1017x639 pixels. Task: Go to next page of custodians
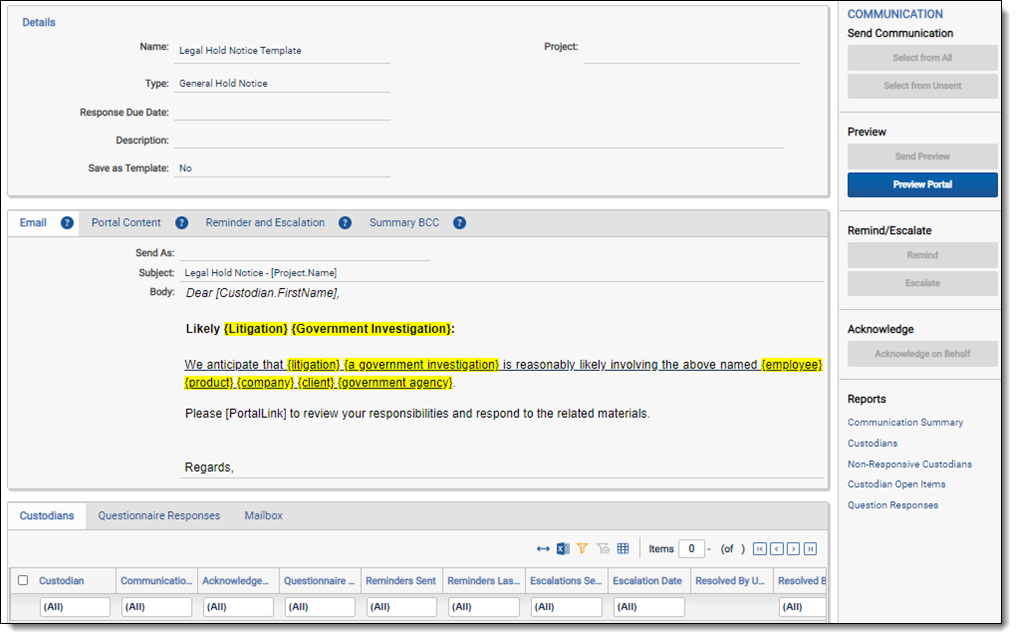(794, 549)
